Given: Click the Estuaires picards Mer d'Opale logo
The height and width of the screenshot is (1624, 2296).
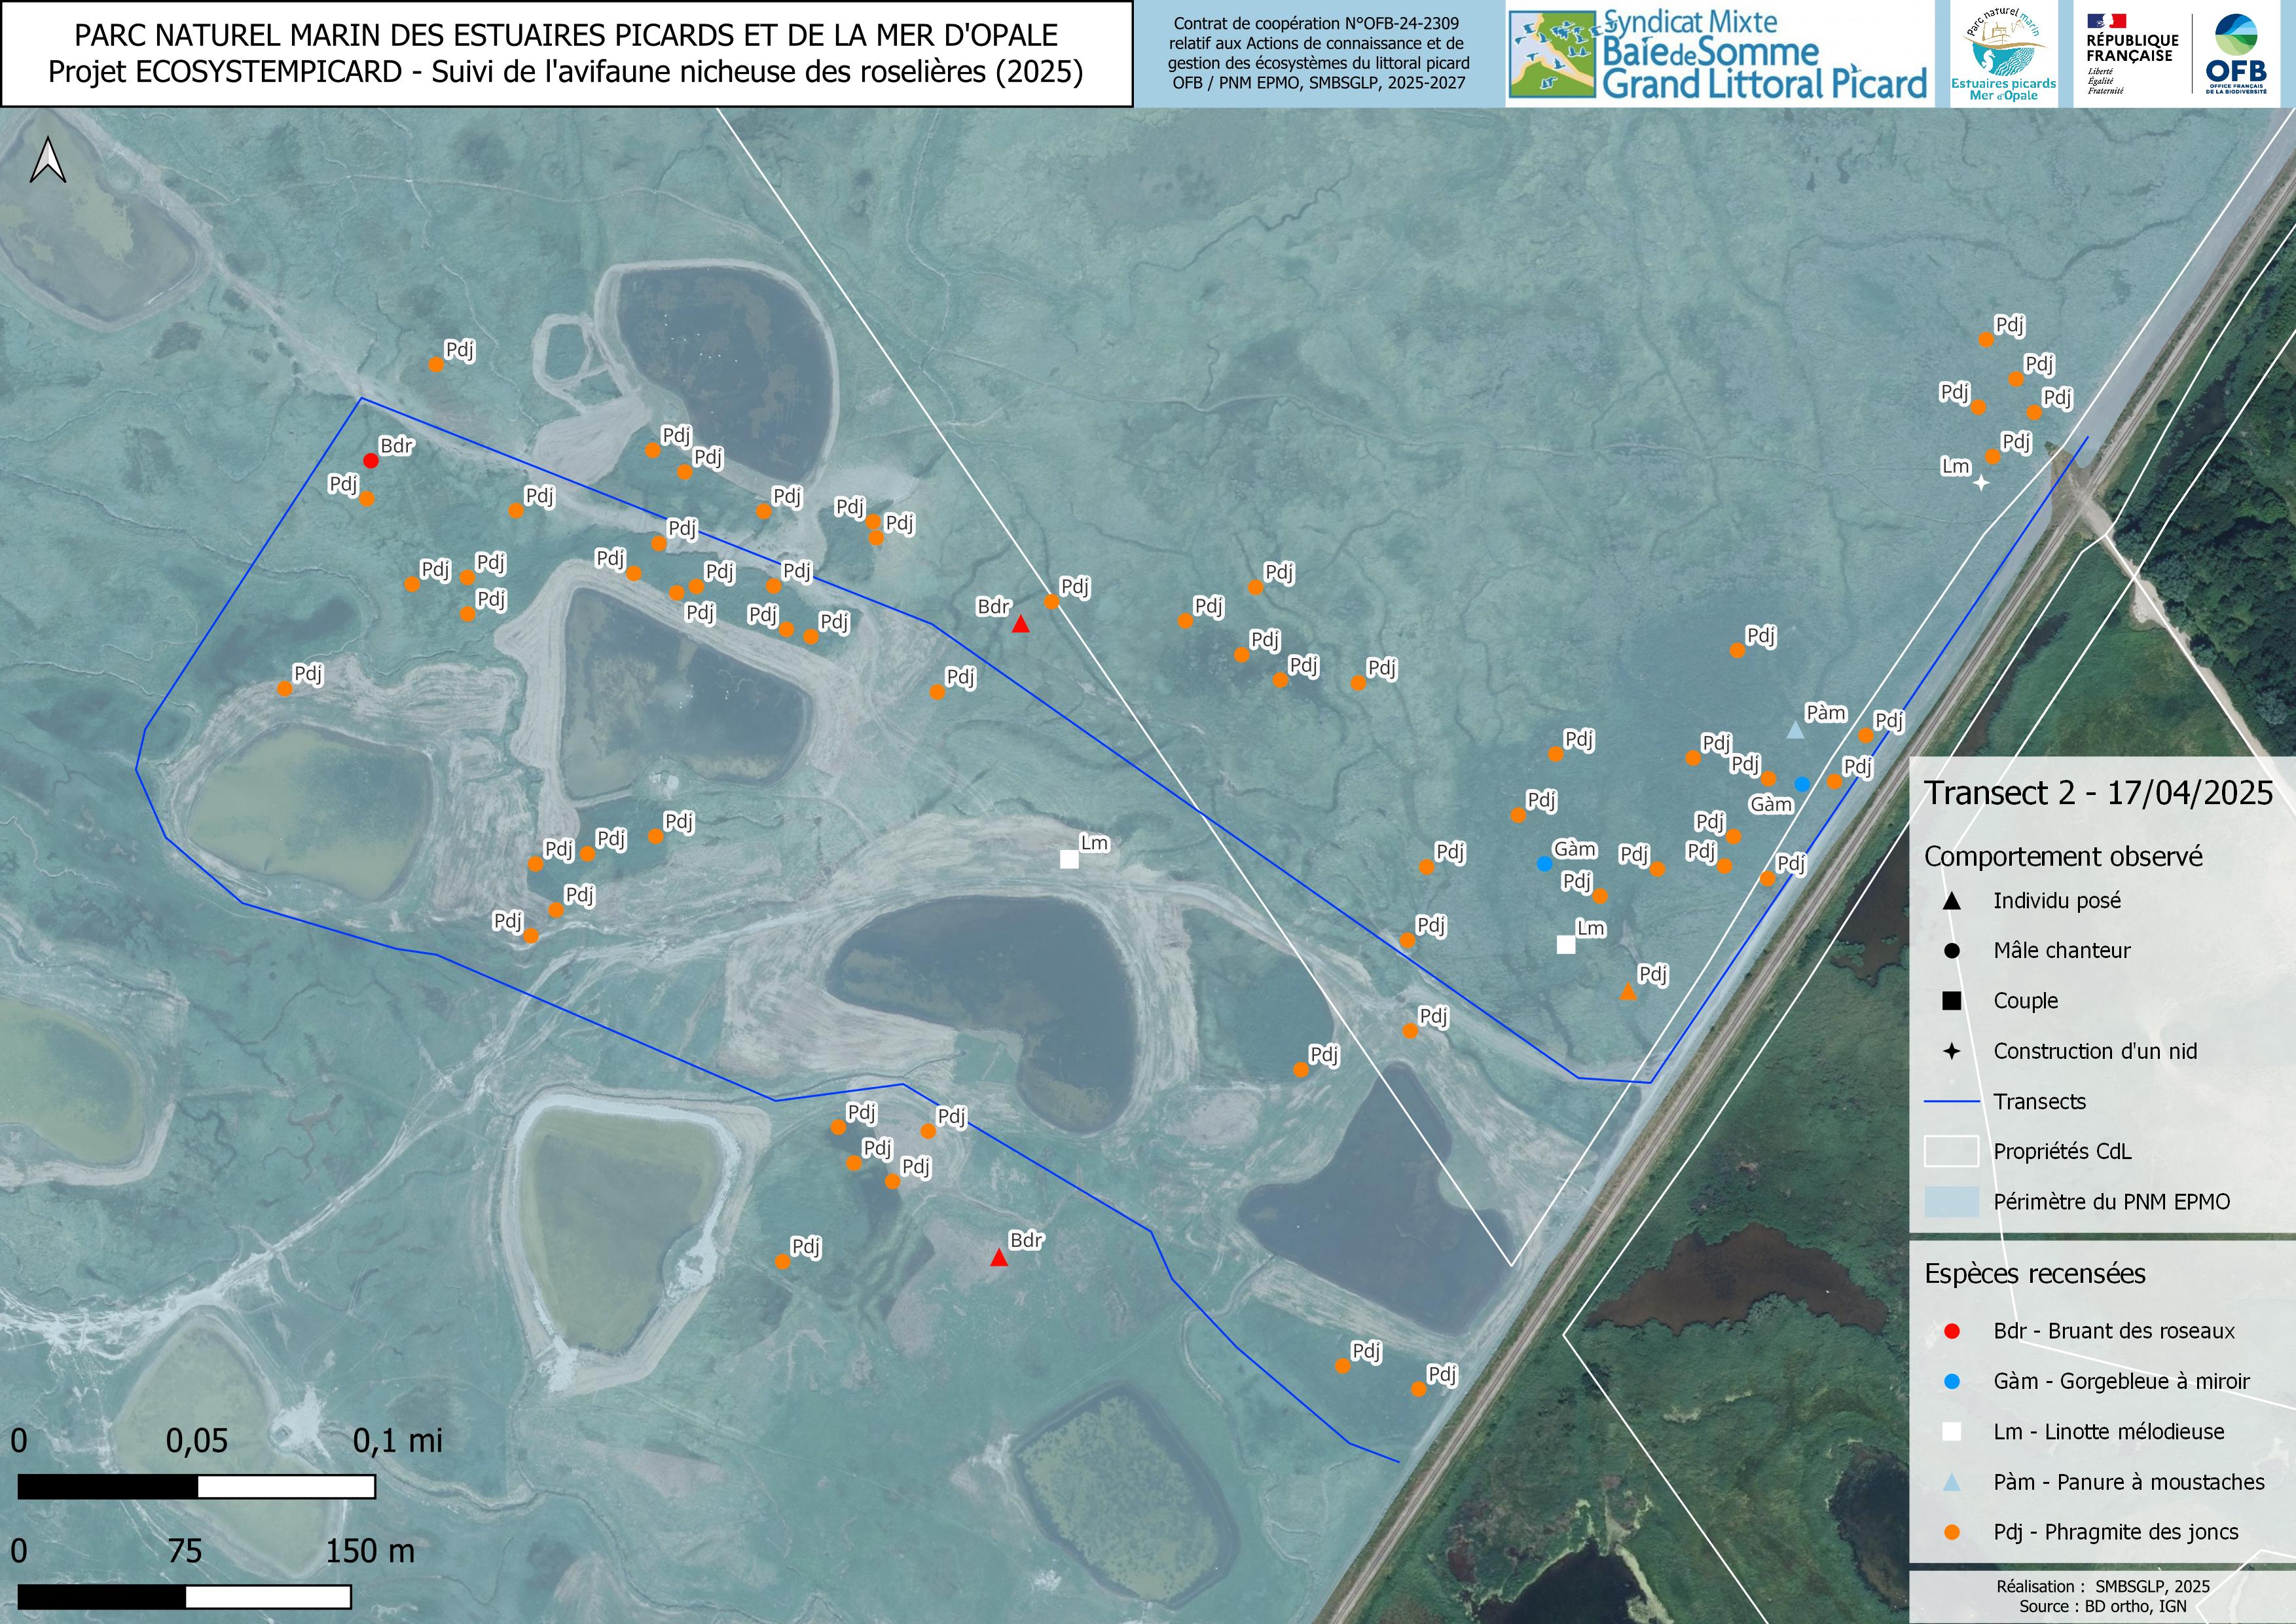Looking at the screenshot, I should tap(2003, 54).
